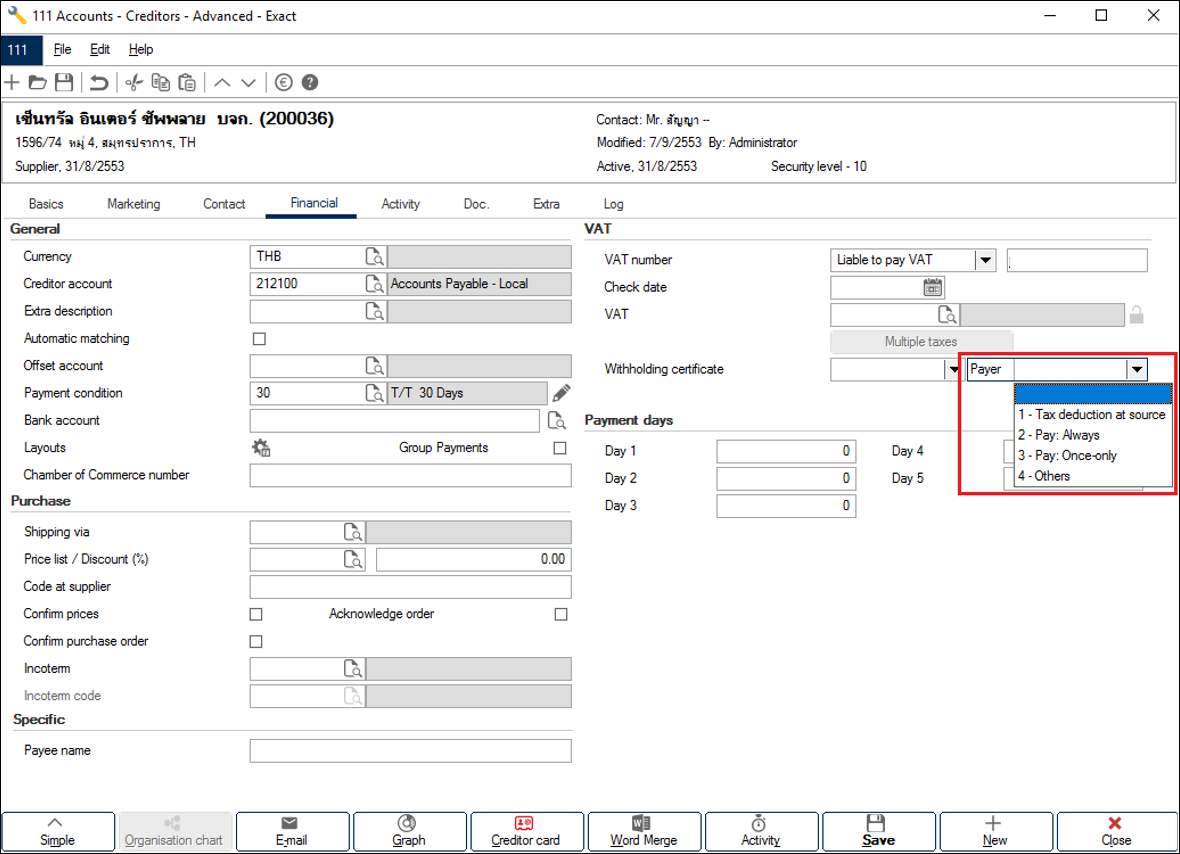Browse Creditor account lookup icon
Image resolution: width=1180 pixels, height=854 pixels.
point(375,284)
